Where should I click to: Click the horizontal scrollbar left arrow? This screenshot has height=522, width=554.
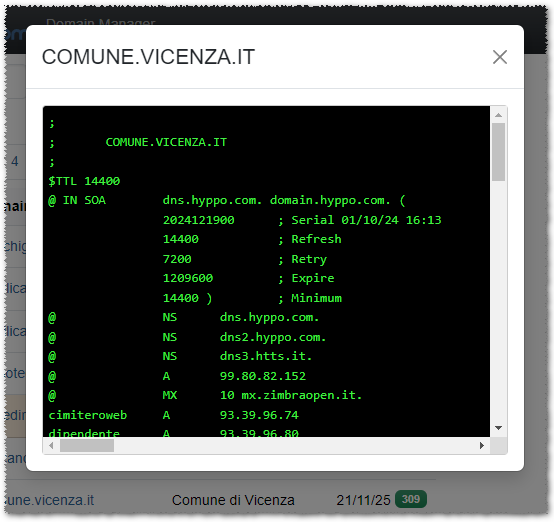(x=51, y=445)
